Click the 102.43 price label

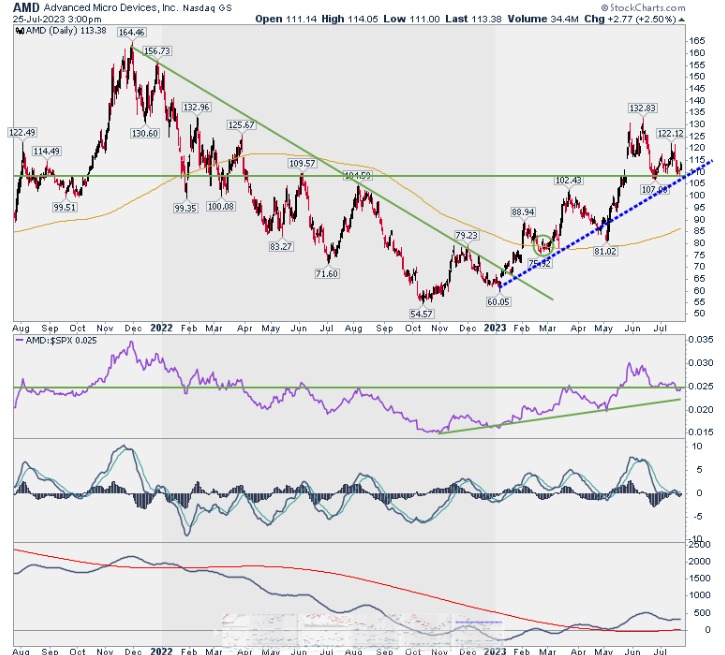point(568,180)
